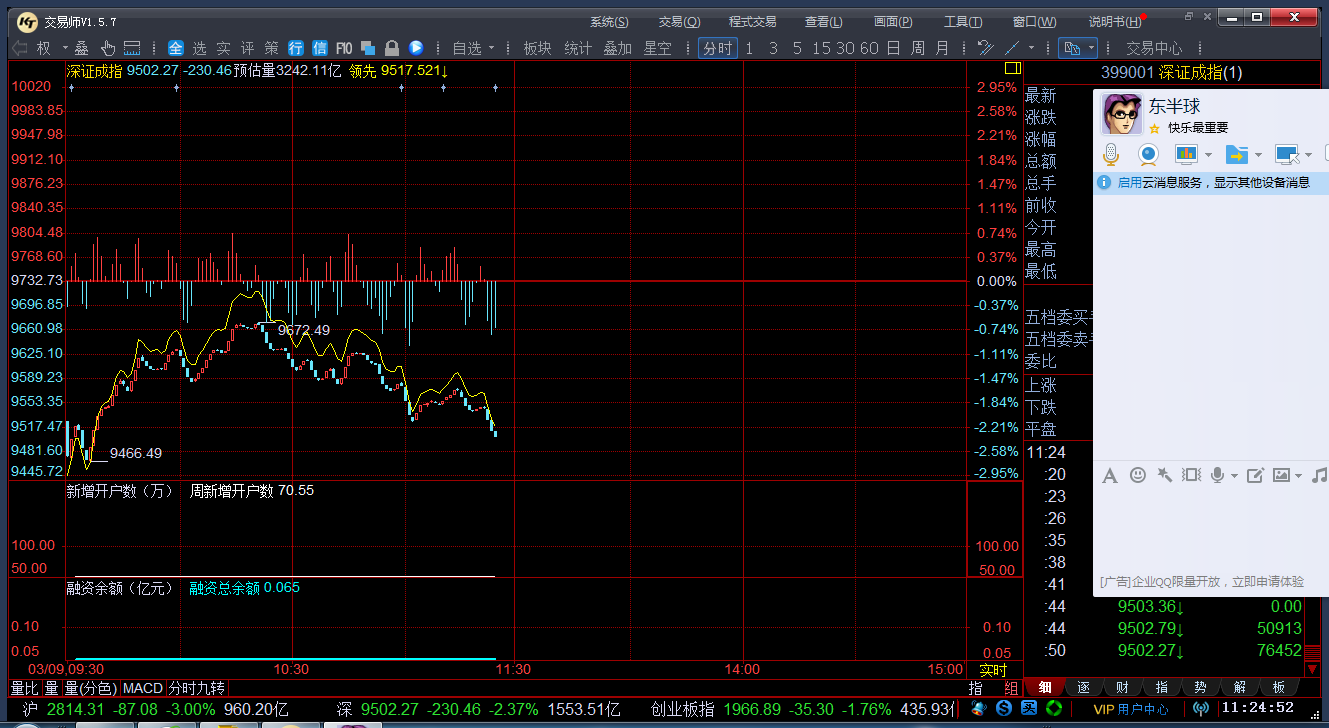Click the 交易中心 button
1329x728 pixels.
click(x=1153, y=48)
